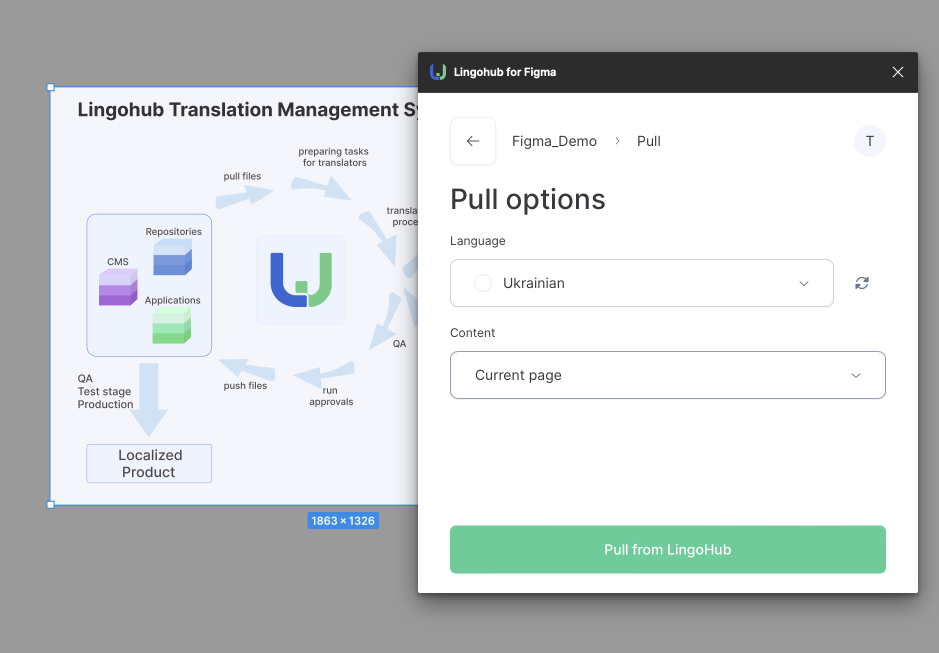Open the Current page content dropdown
The image size is (939, 653).
pos(668,375)
